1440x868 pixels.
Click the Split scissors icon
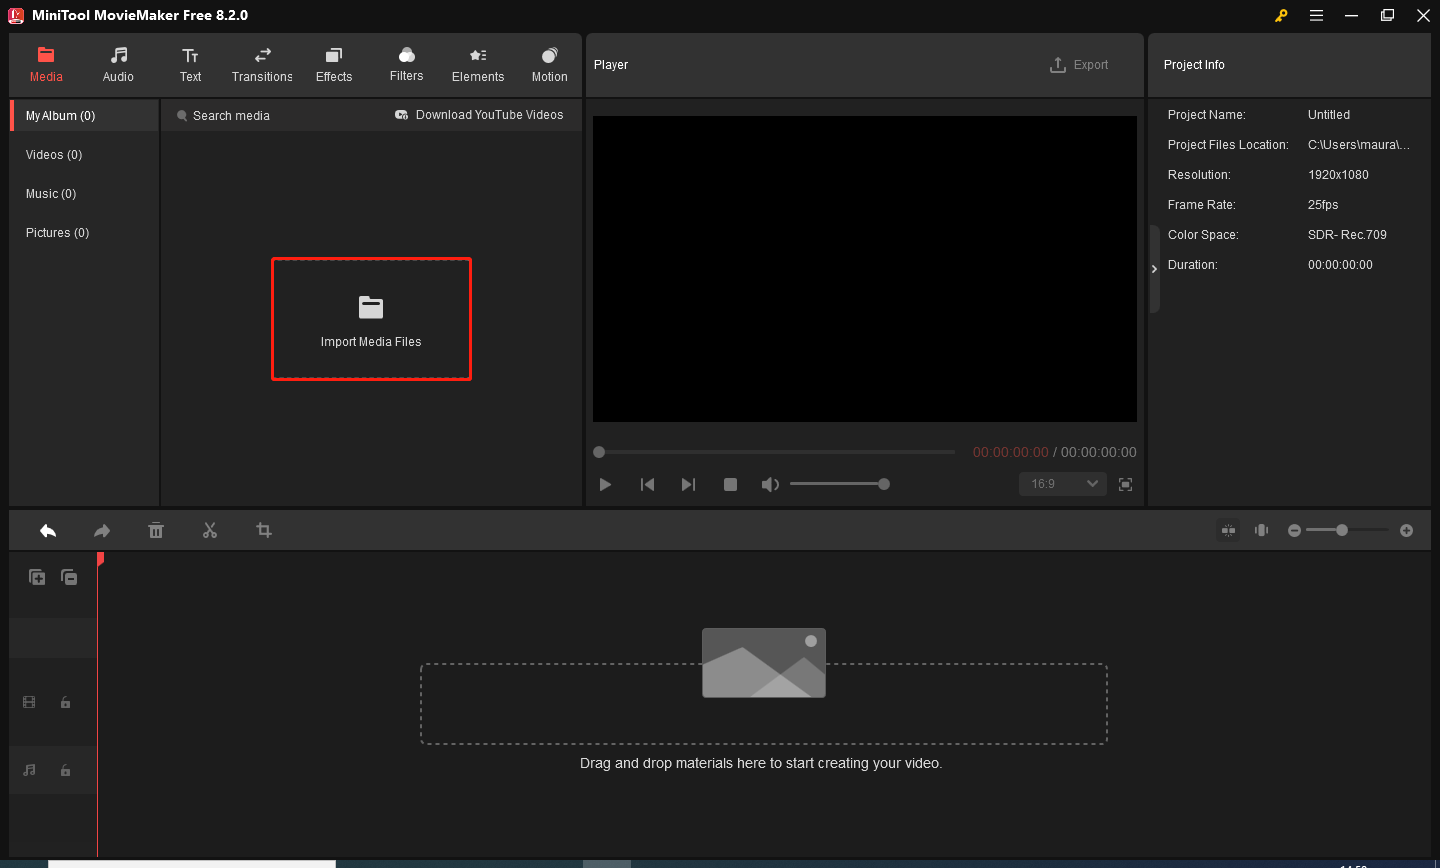point(210,530)
